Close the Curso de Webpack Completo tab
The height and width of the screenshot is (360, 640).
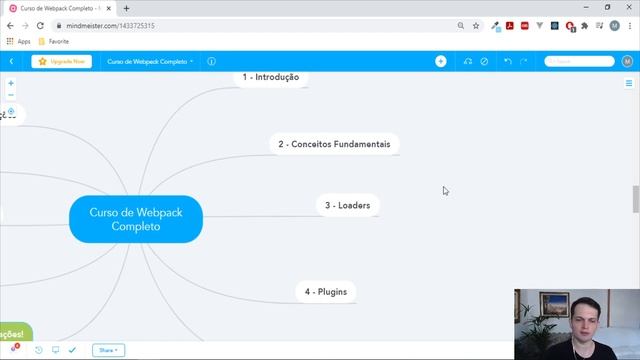point(109,8)
